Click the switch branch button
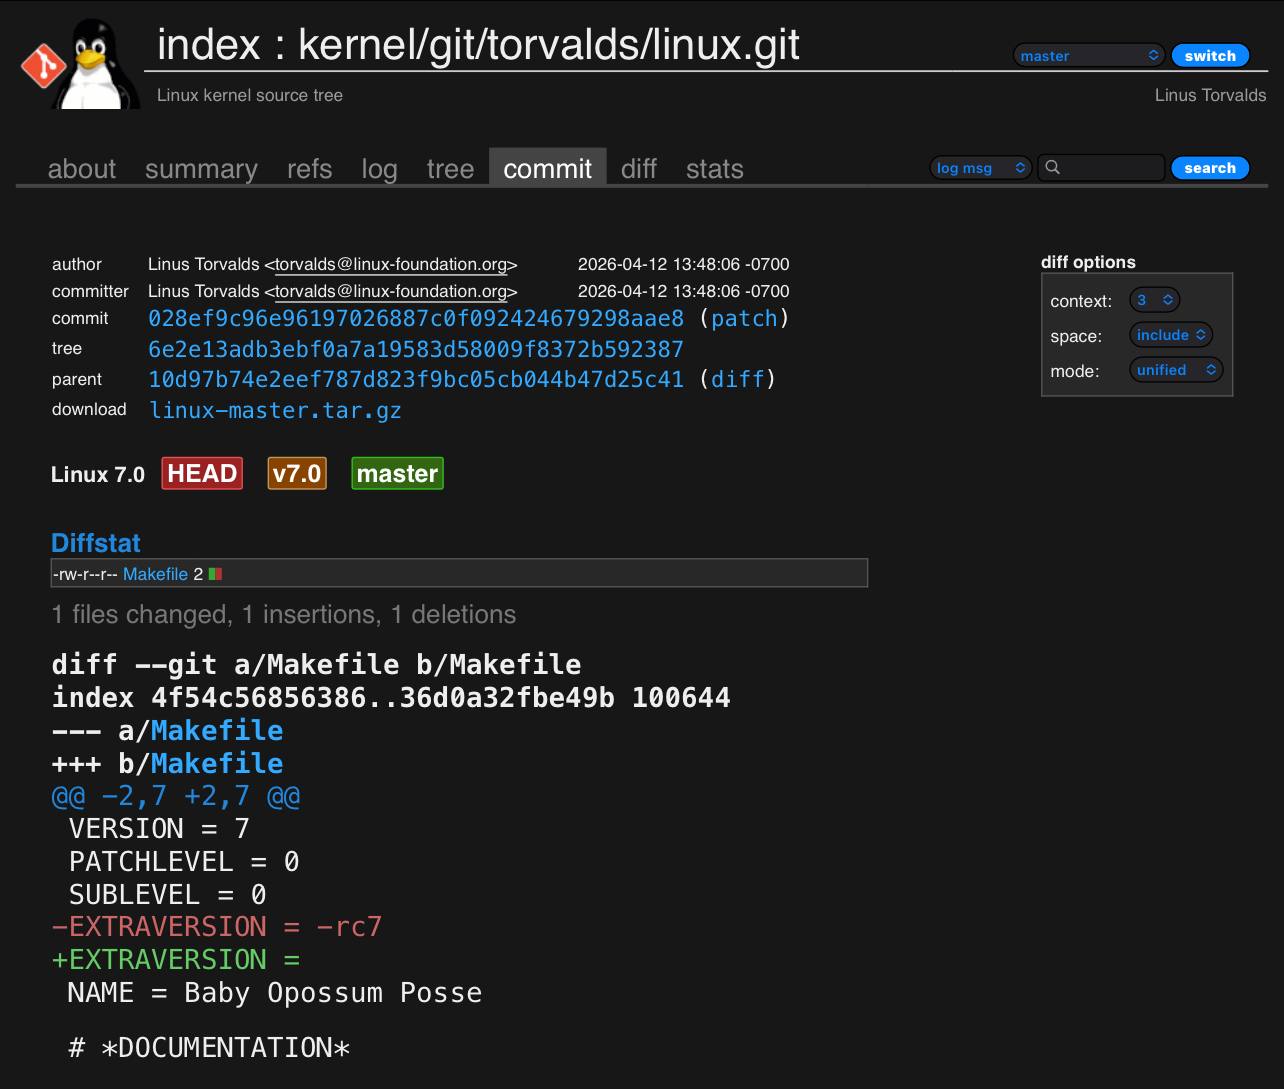1284x1089 pixels. tap(1210, 56)
